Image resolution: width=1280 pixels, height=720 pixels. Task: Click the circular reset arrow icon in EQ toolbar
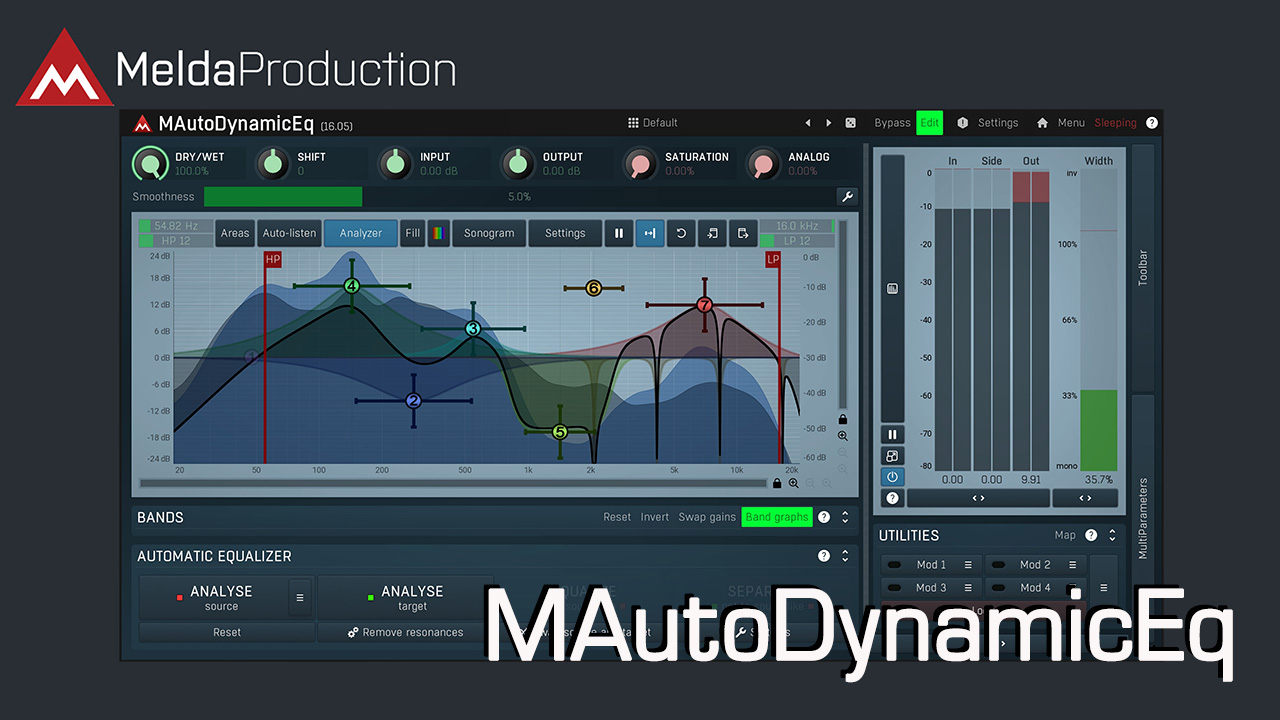681,233
